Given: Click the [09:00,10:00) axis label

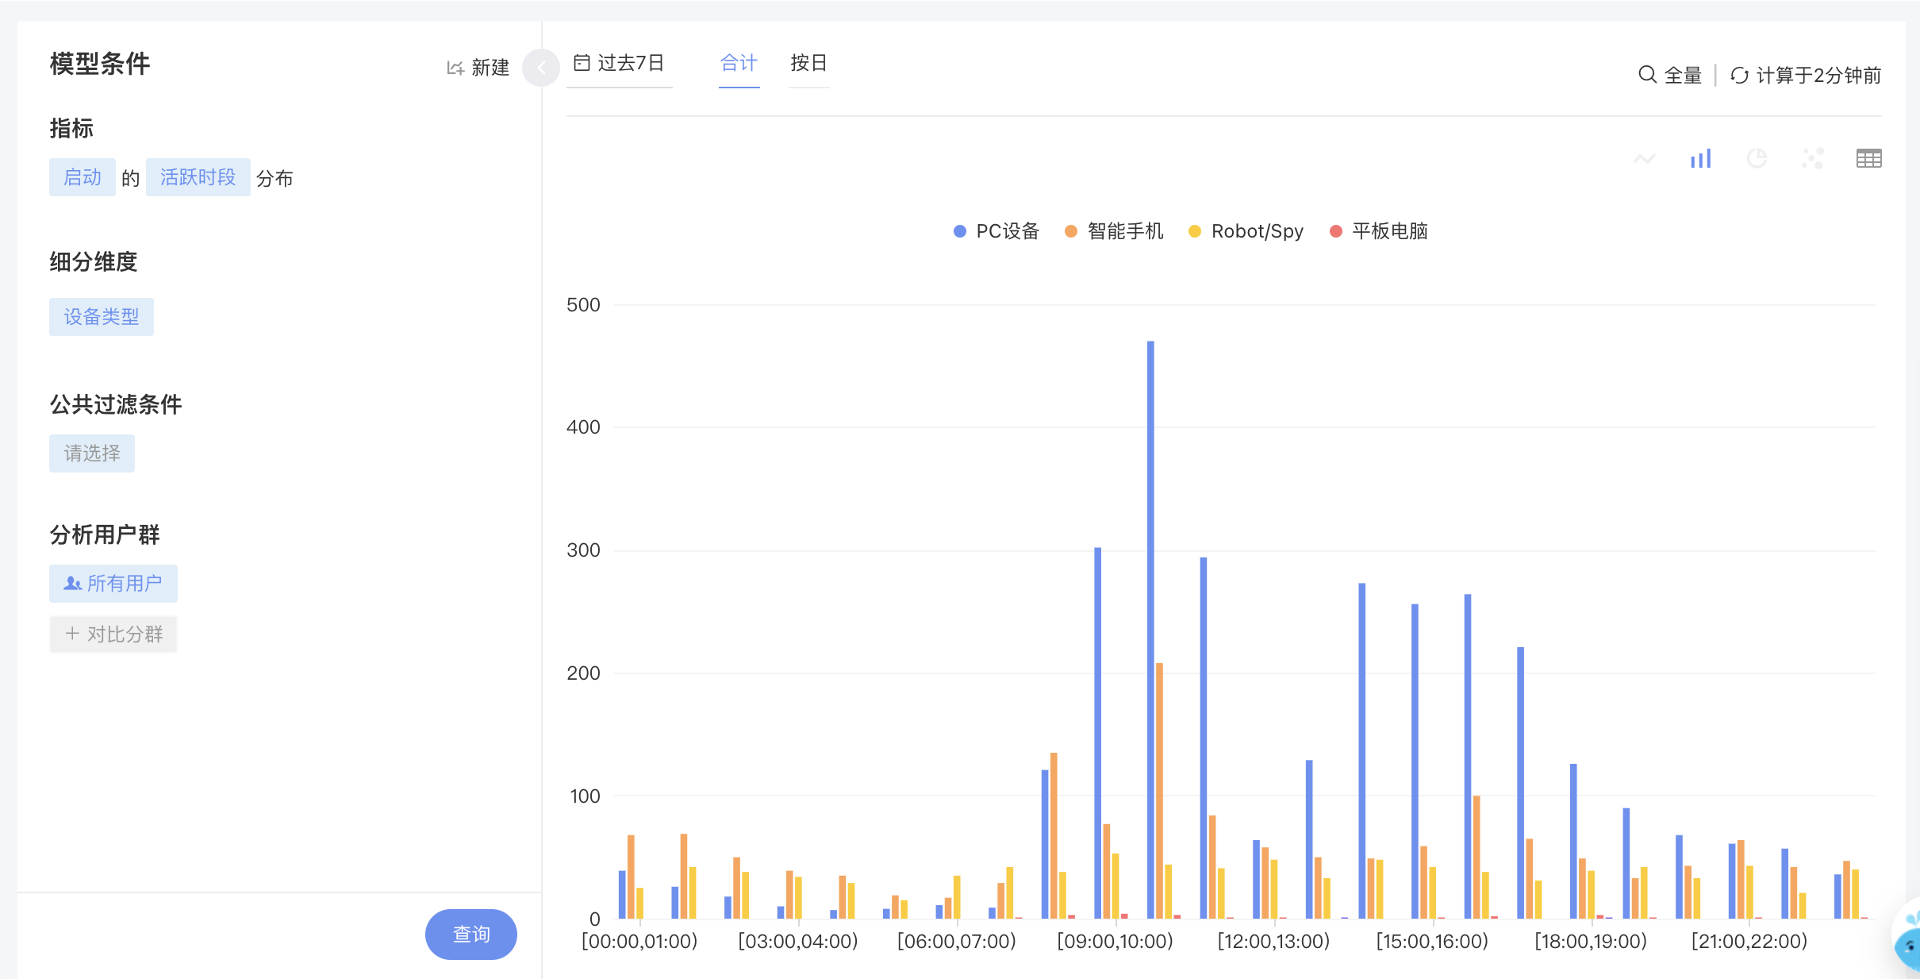Looking at the screenshot, I should [1115, 941].
